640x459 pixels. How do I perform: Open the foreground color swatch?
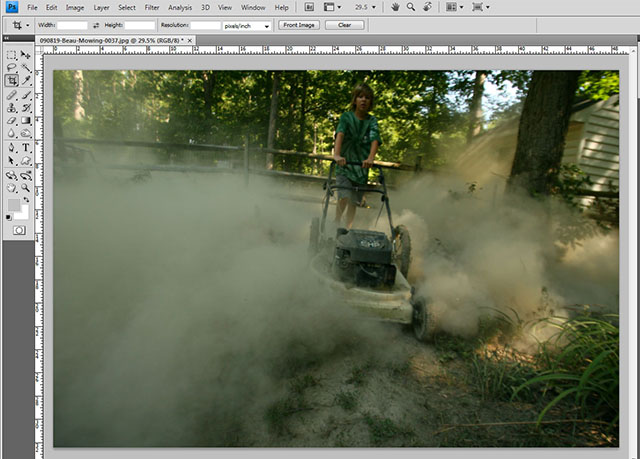tap(13, 205)
